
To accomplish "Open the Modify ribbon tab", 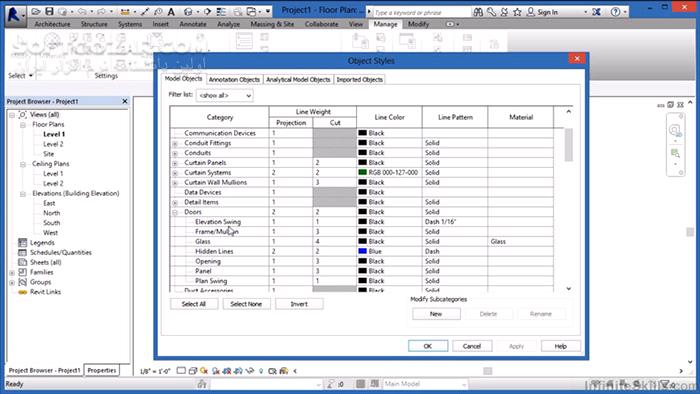I will (418, 24).
